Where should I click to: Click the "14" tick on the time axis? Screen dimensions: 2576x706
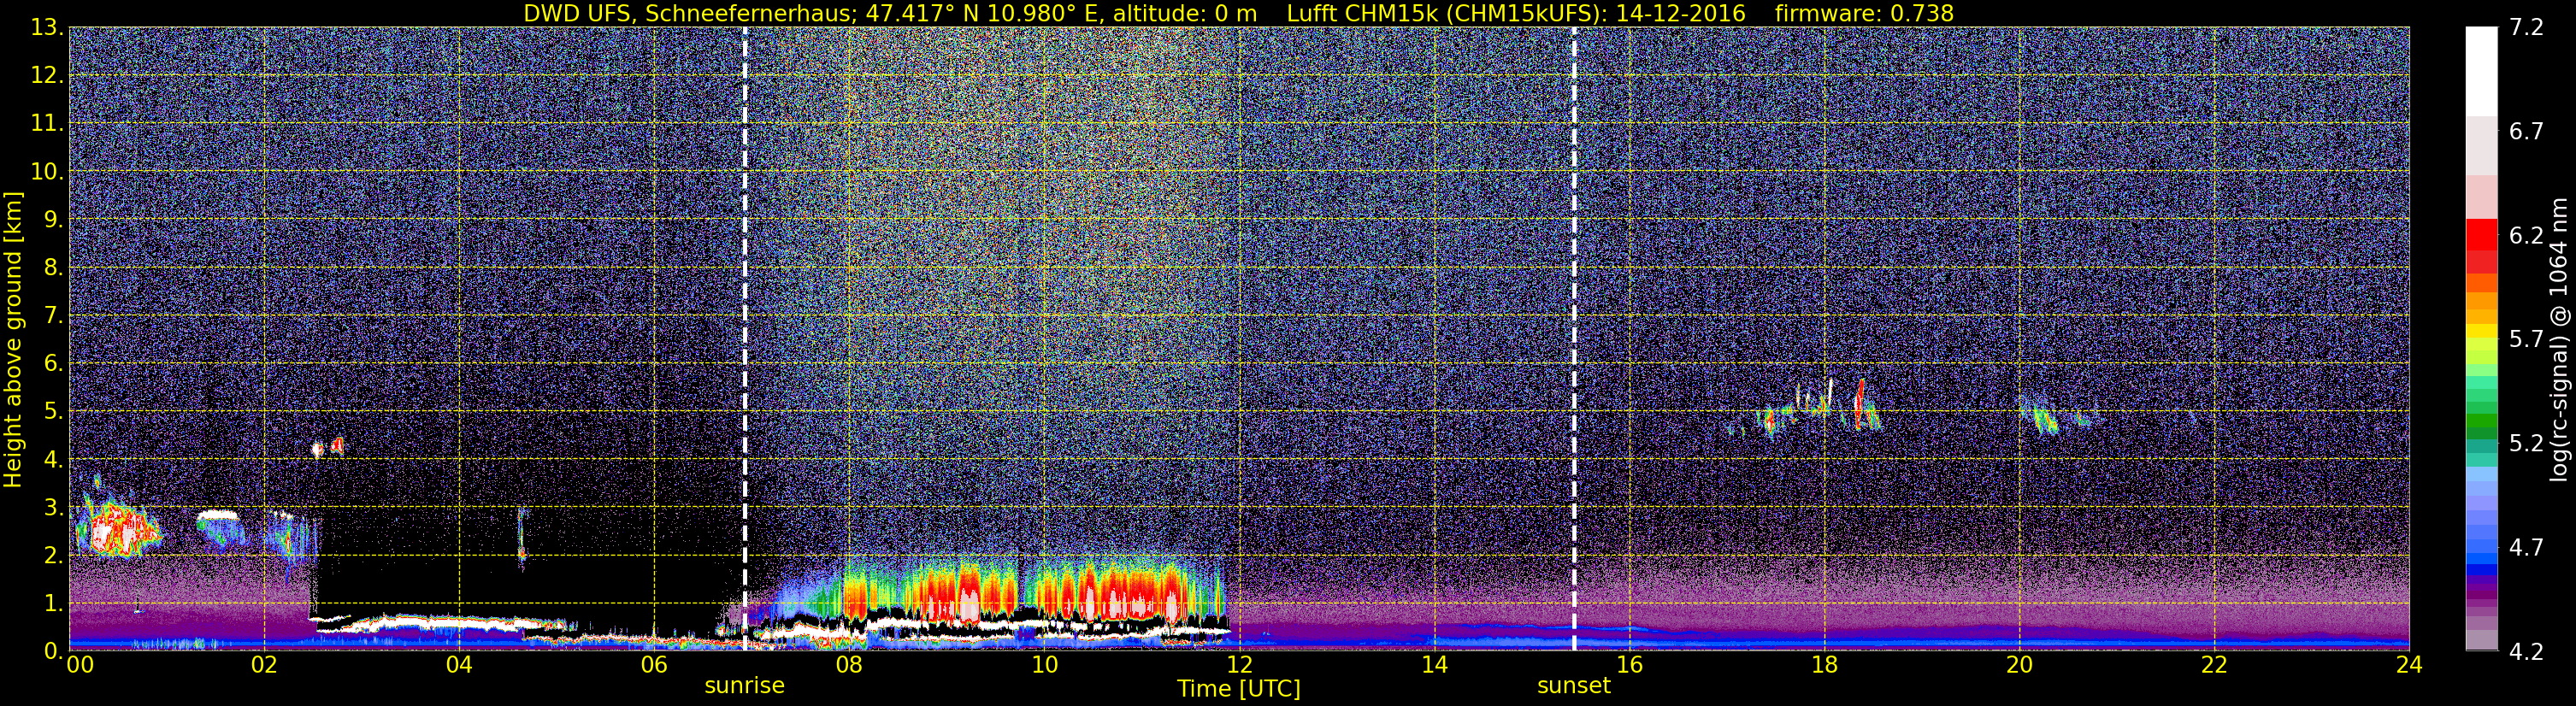pyautogui.click(x=1434, y=665)
